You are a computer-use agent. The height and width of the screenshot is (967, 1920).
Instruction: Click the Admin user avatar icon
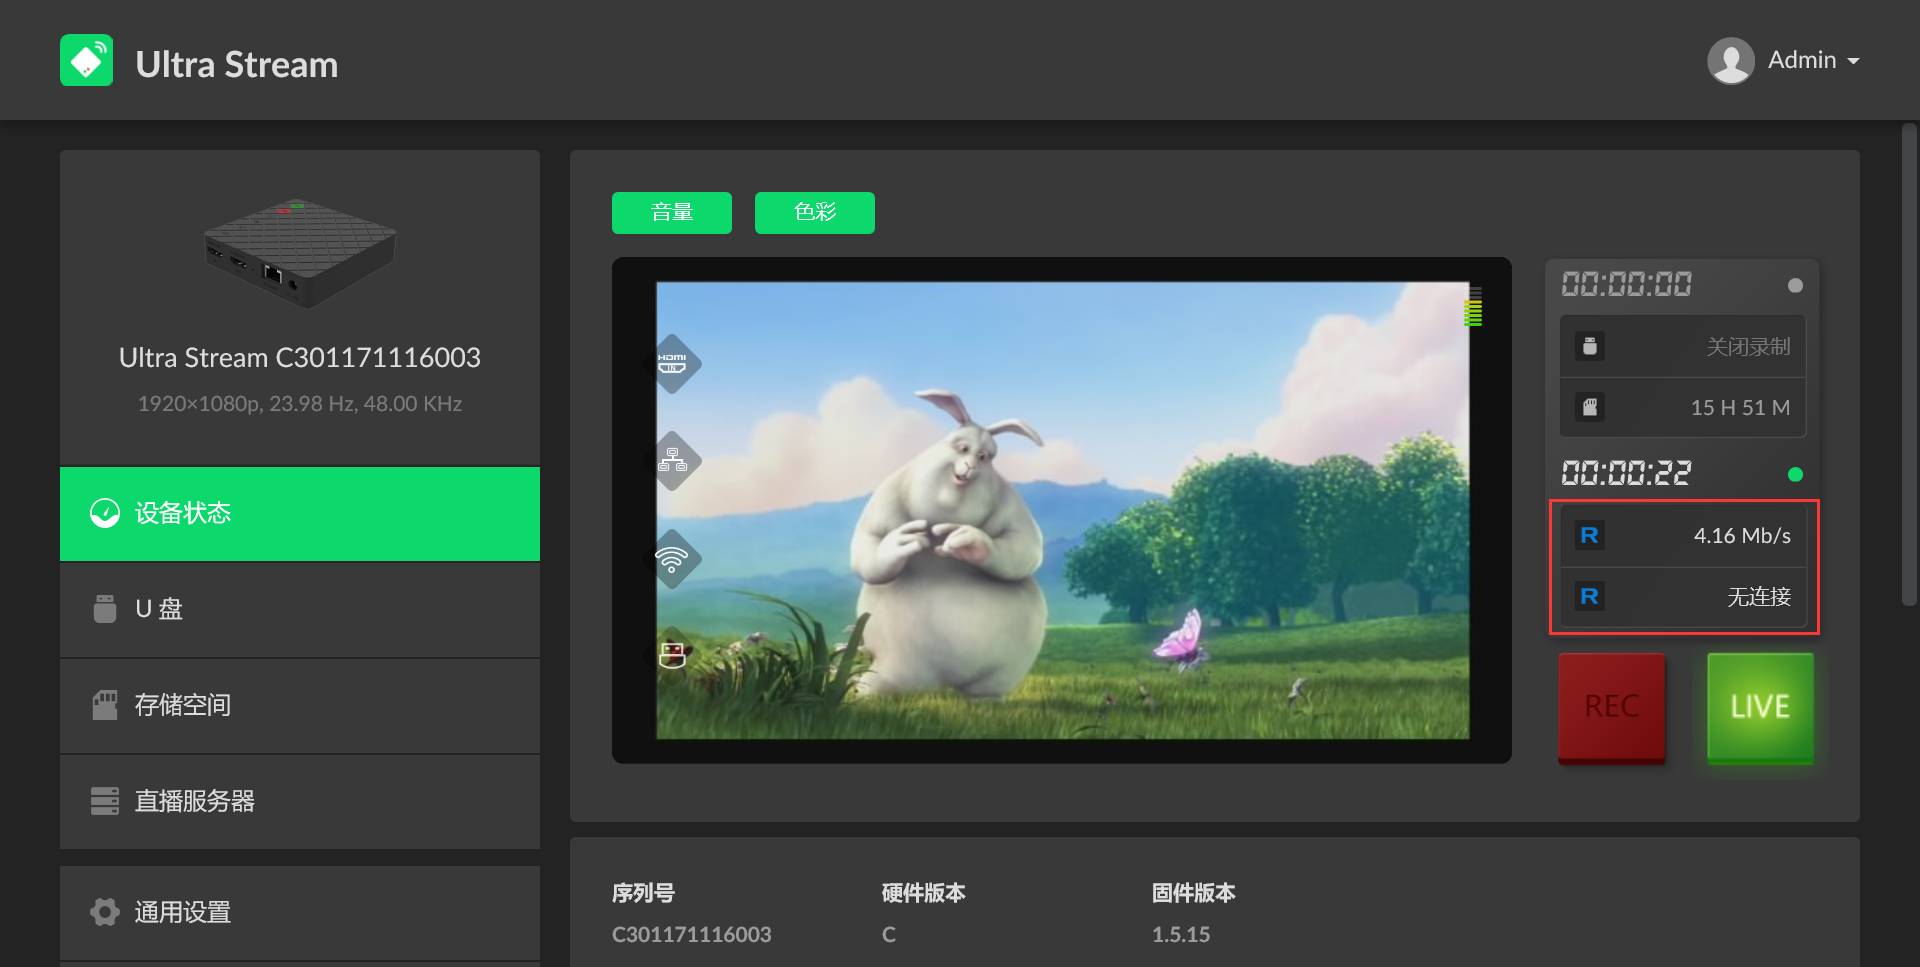[1731, 61]
